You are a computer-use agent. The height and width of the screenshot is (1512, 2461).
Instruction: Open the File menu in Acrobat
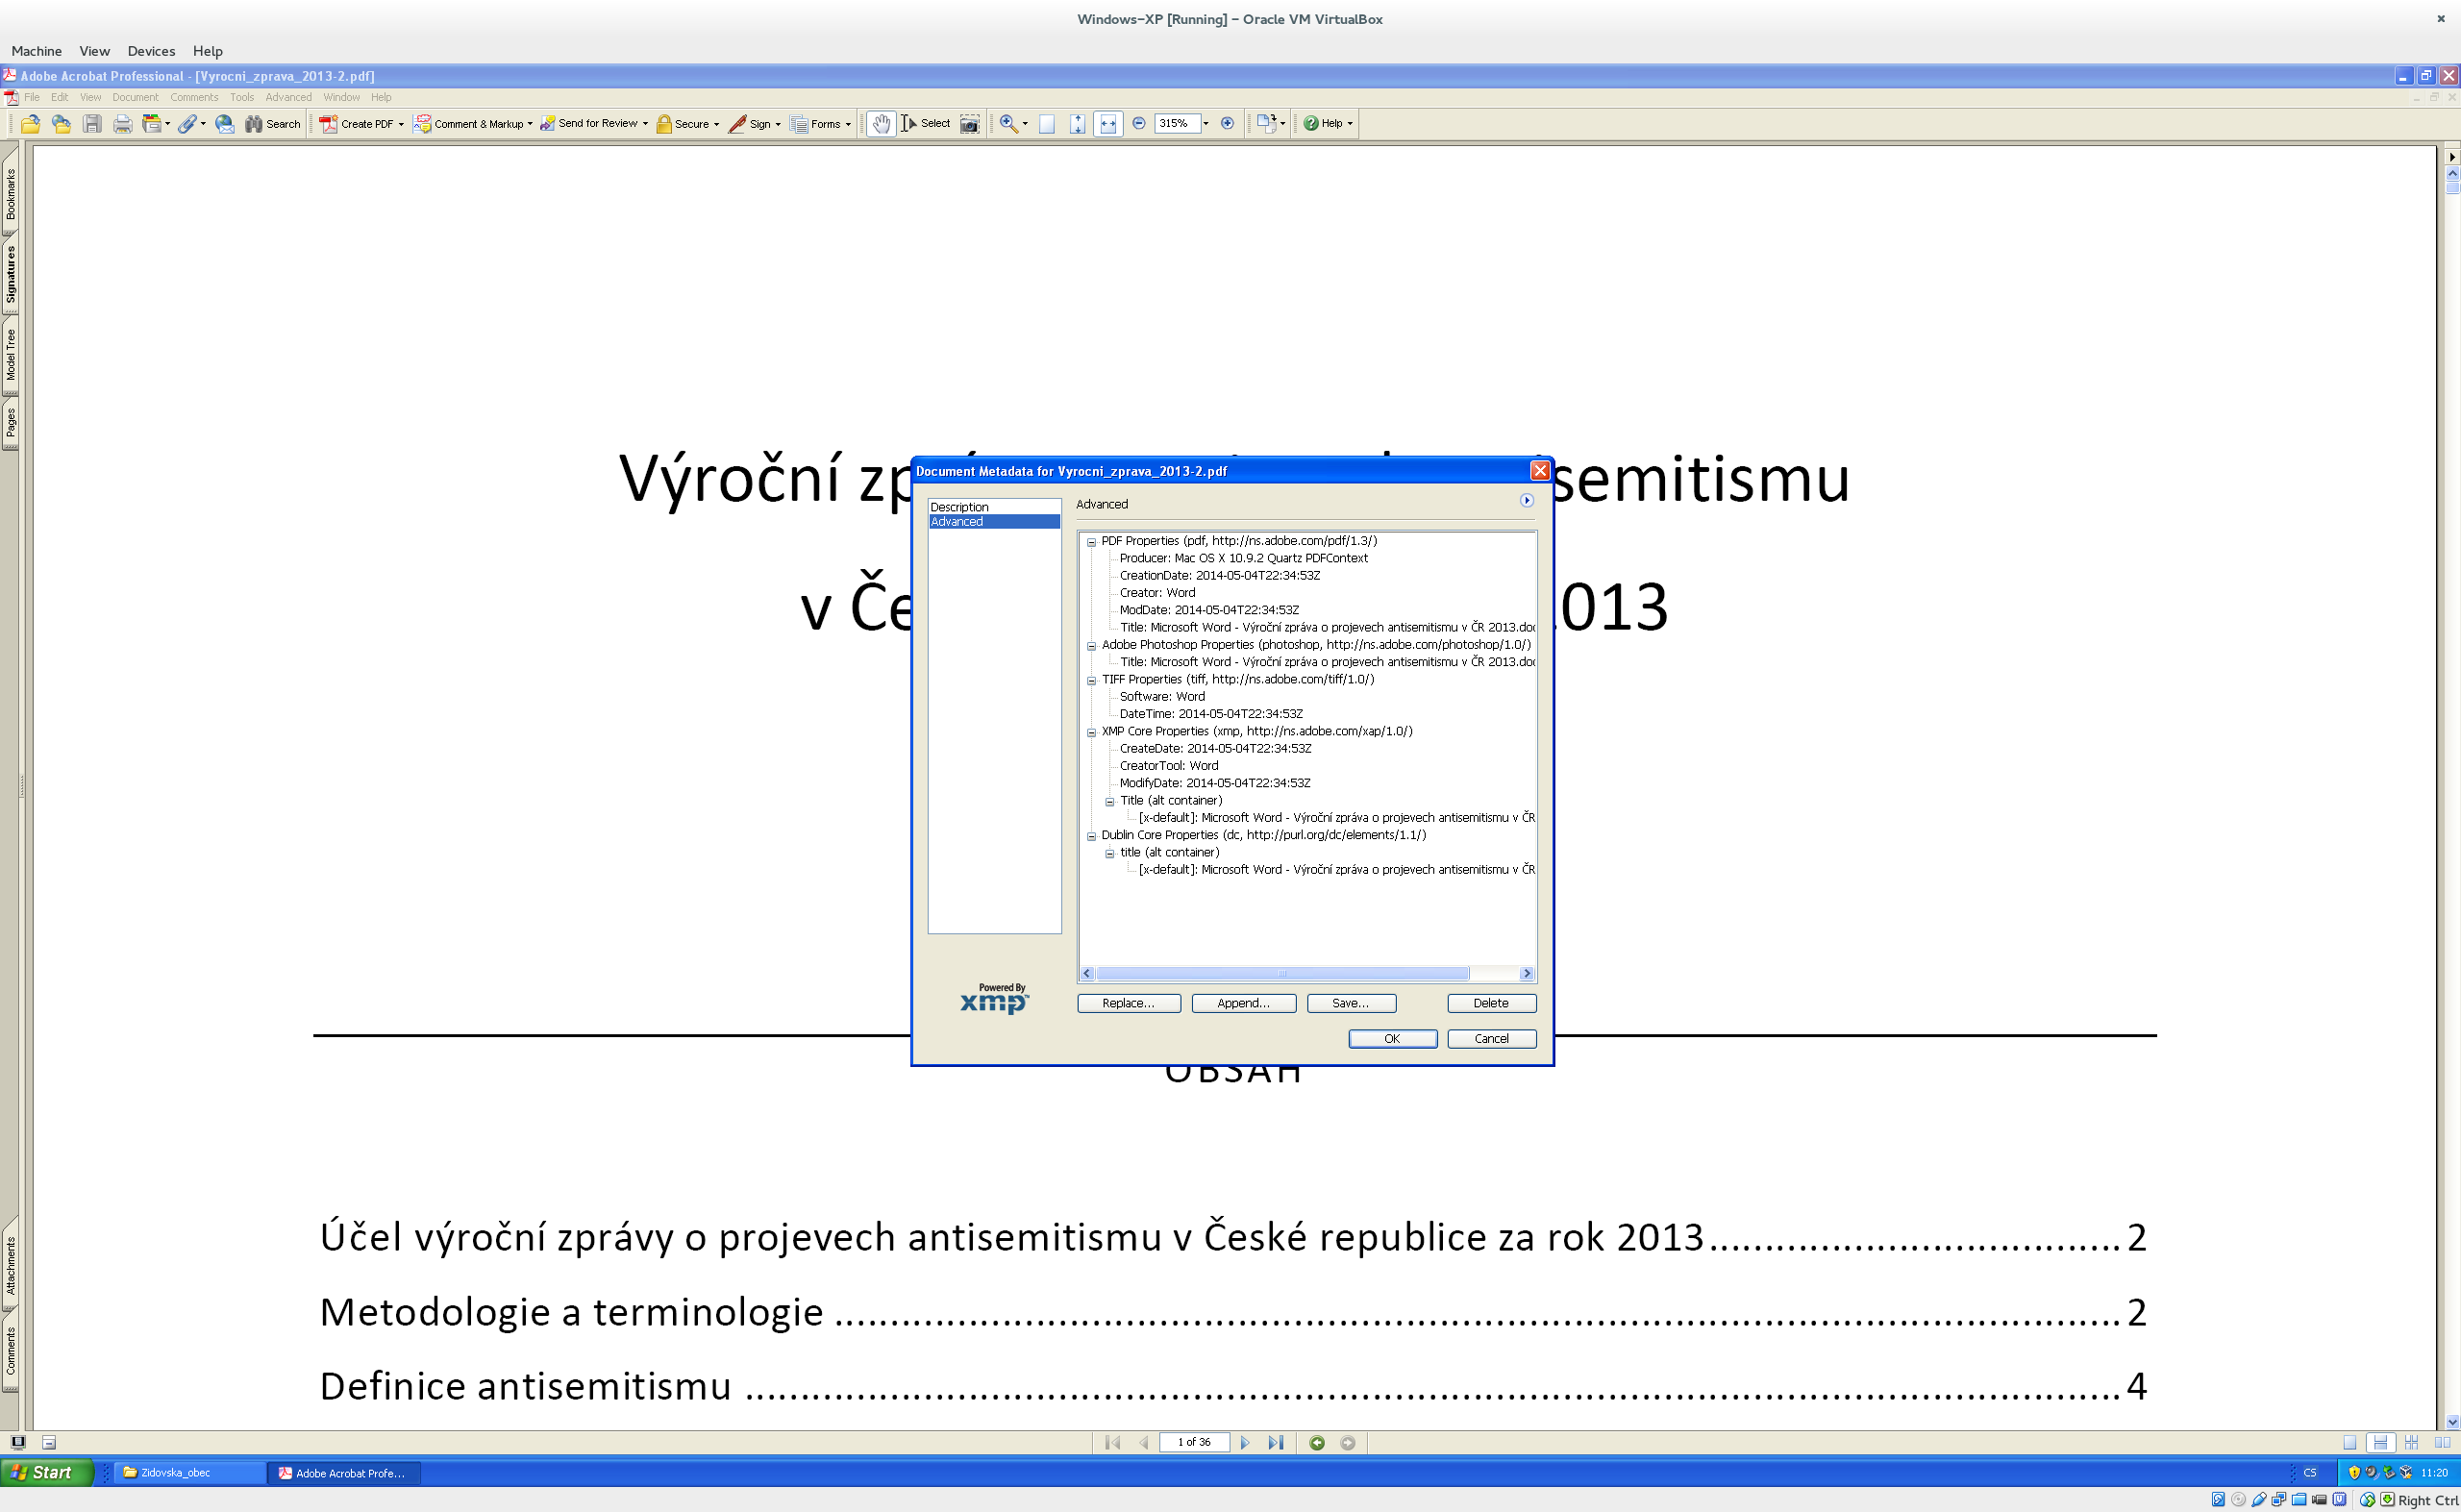tap(32, 97)
